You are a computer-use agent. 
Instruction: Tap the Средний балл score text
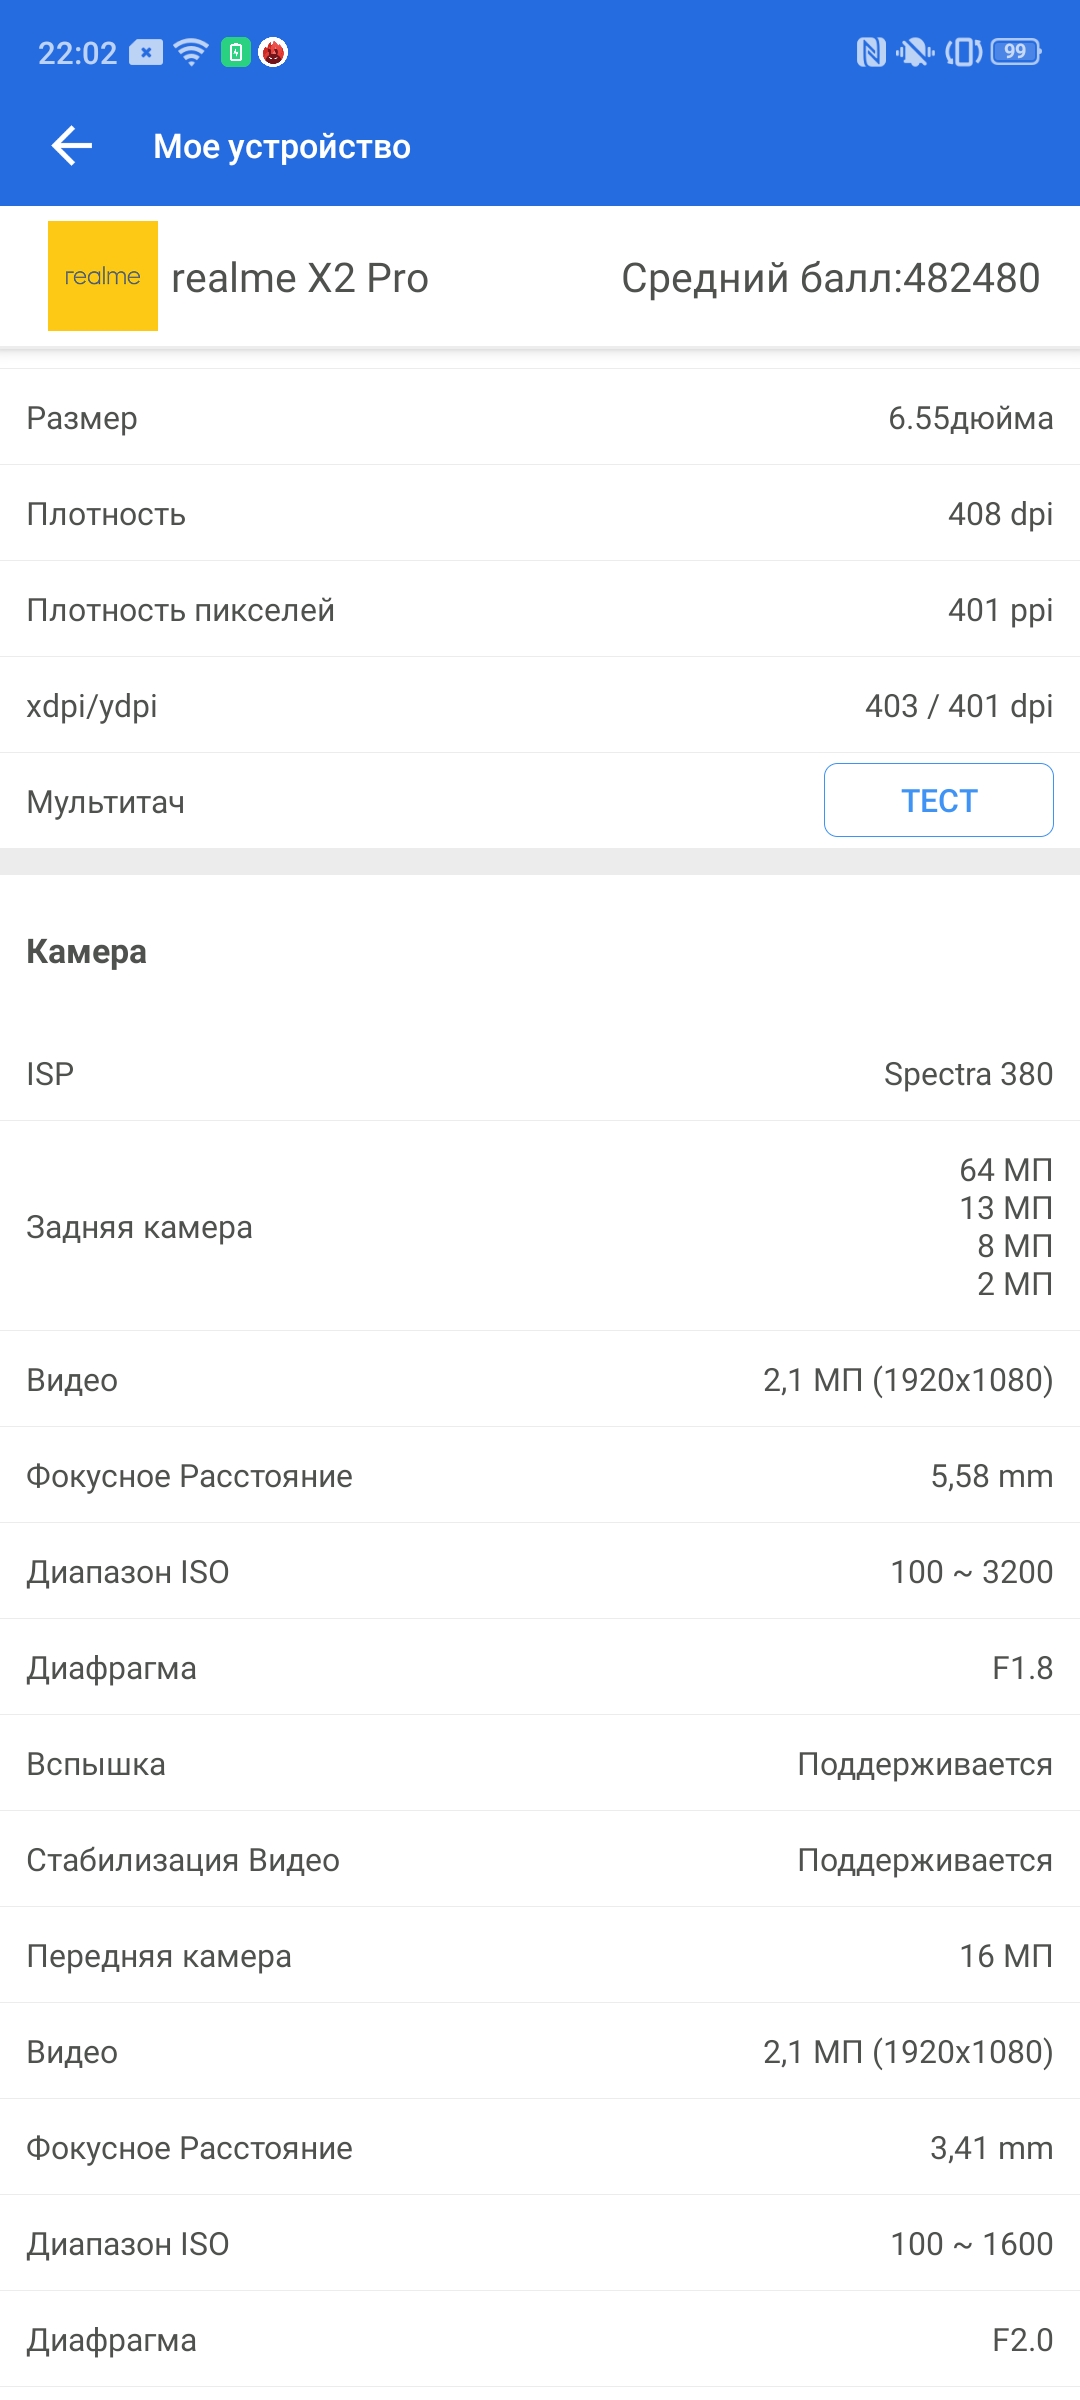[x=830, y=278]
